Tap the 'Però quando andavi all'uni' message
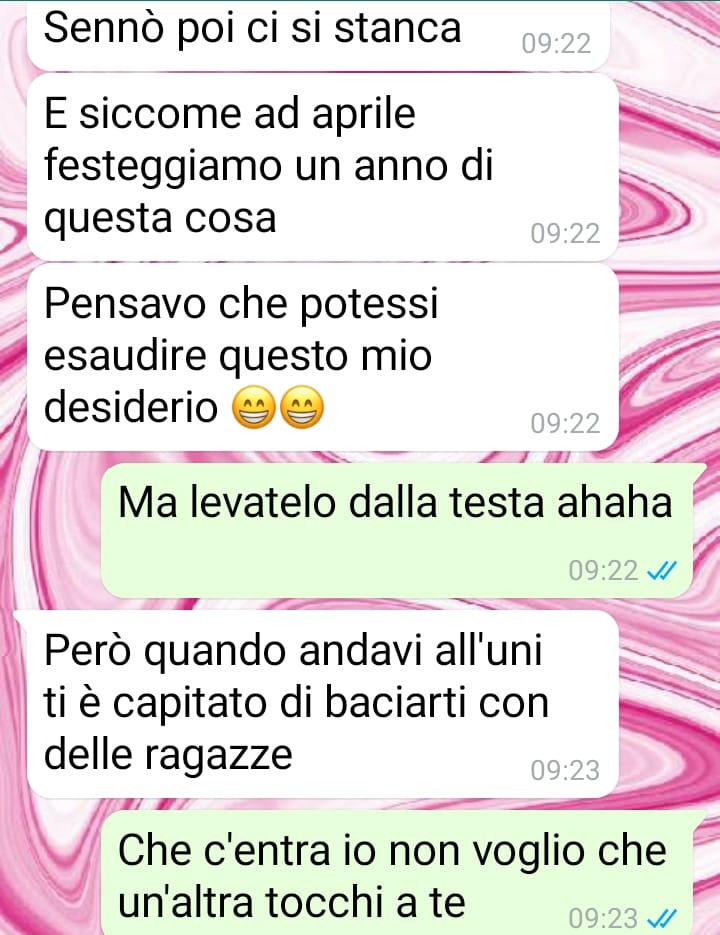The height and width of the screenshot is (935, 720). click(322, 705)
